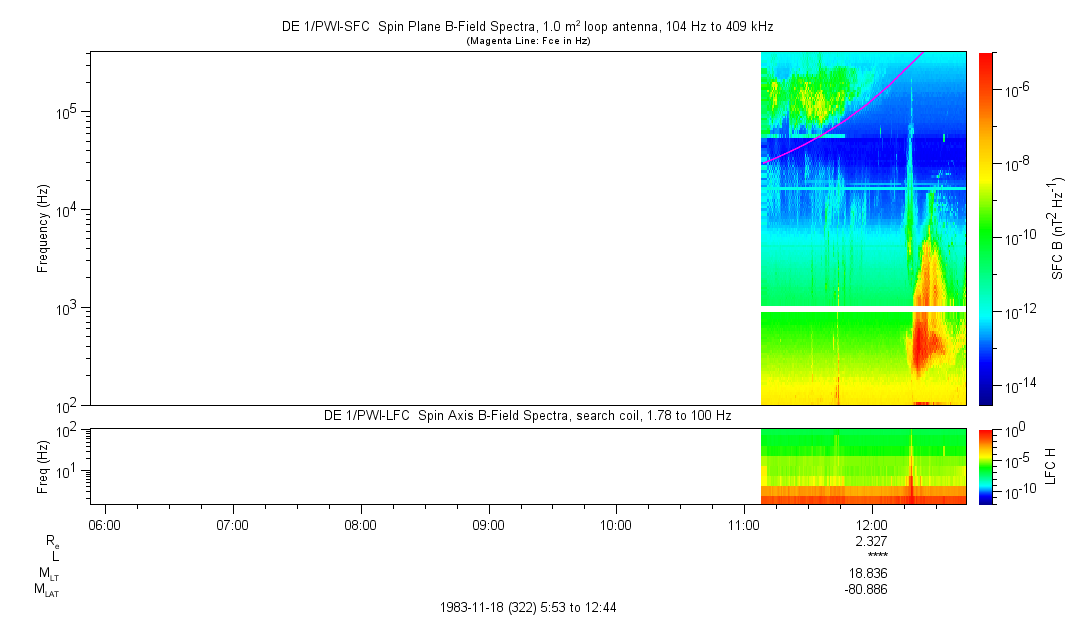The height and width of the screenshot is (620, 1083).
Task: Click the SFC B color bar unit label
Action: tap(1057, 228)
